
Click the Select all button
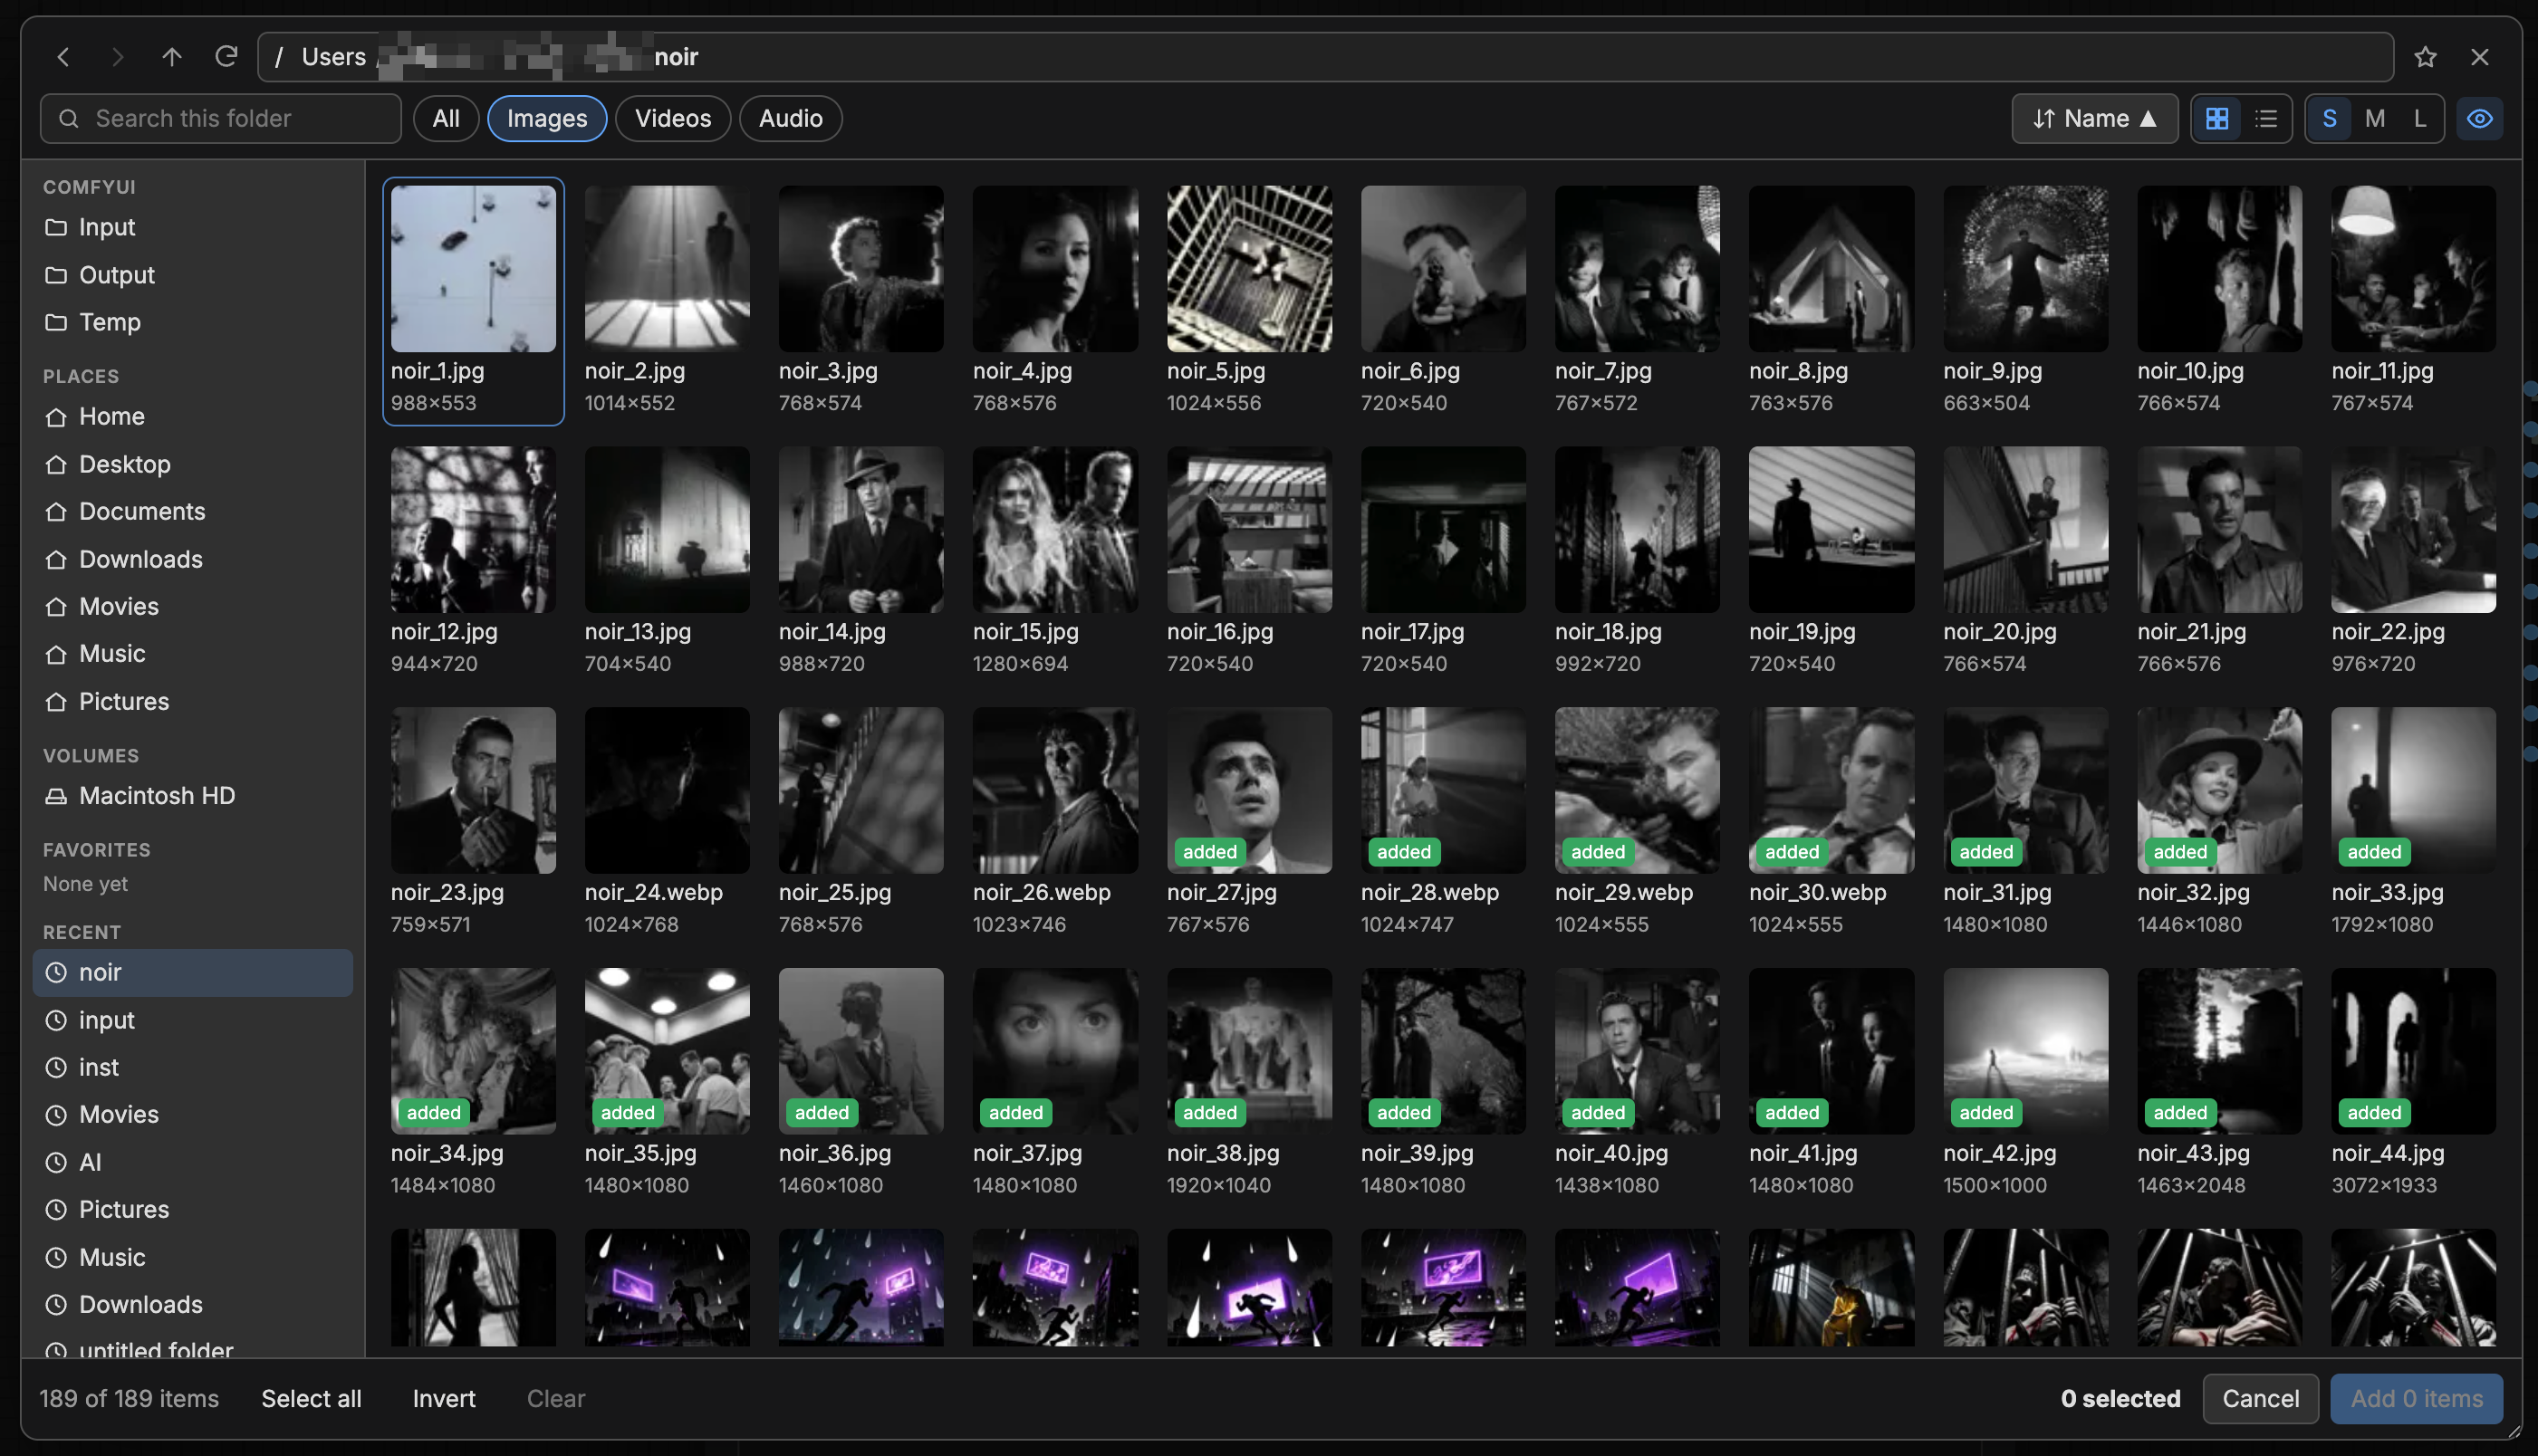tap(311, 1398)
